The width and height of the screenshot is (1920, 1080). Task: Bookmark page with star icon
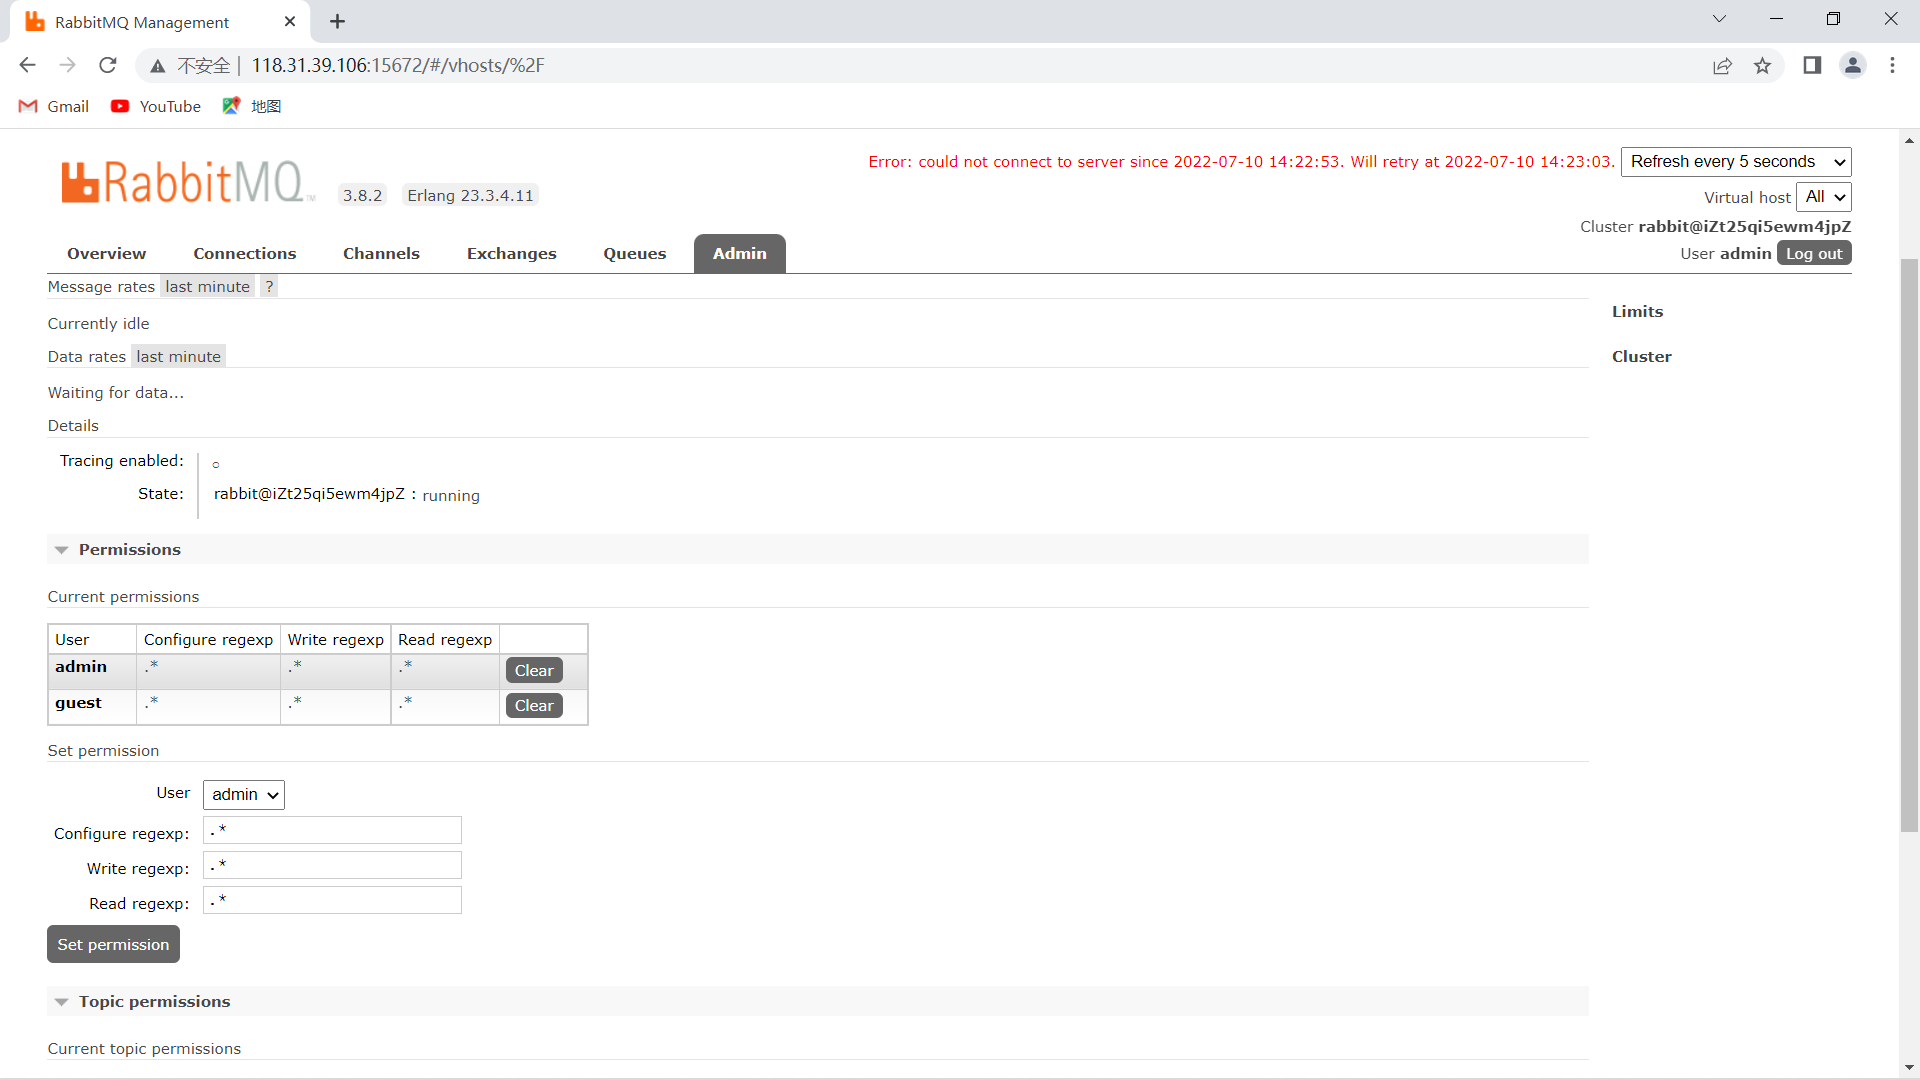pyautogui.click(x=1762, y=65)
